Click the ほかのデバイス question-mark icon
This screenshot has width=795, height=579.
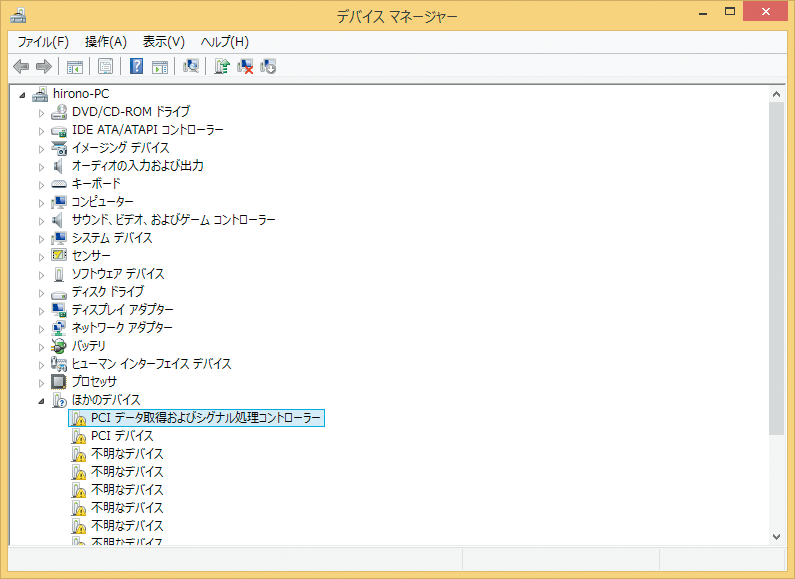[x=59, y=400]
